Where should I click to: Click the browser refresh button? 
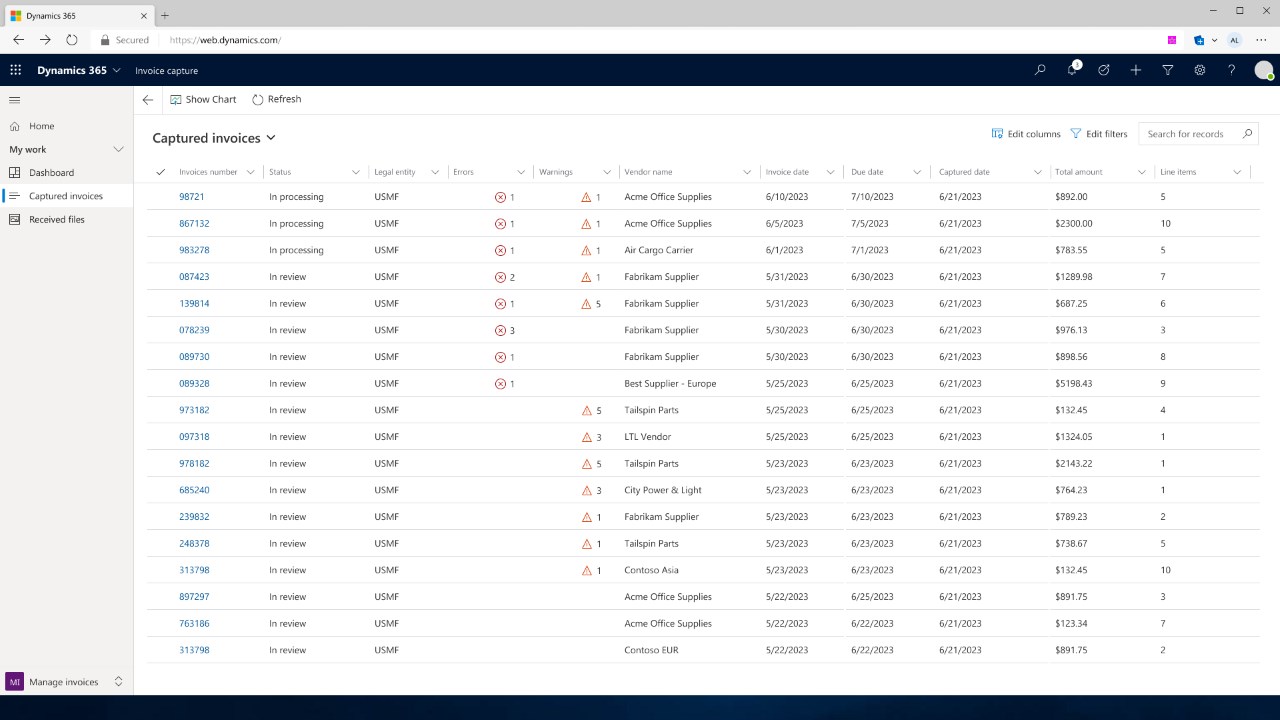click(72, 40)
